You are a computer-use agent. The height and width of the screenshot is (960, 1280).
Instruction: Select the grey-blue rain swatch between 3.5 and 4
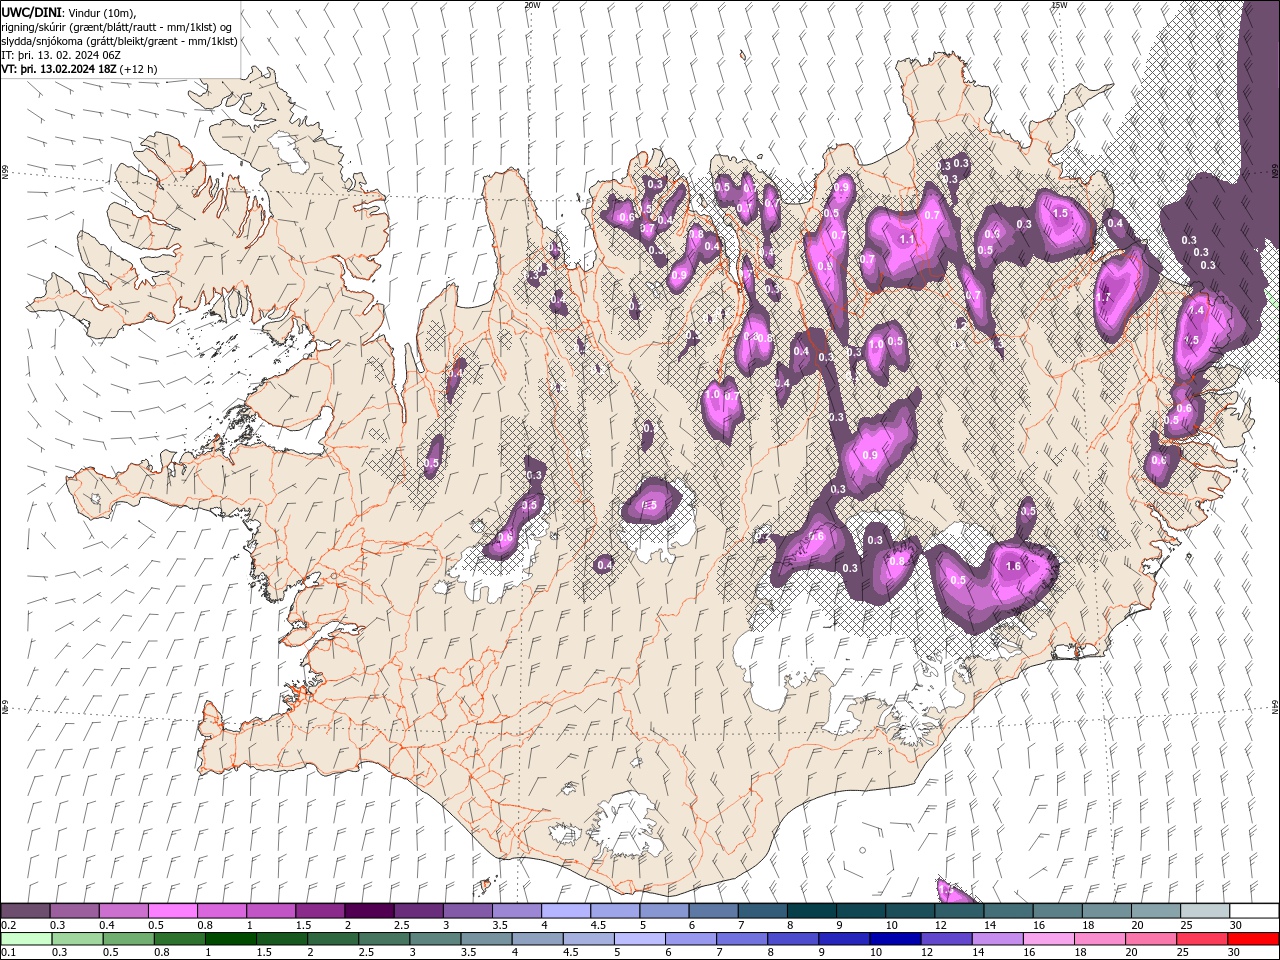click(485, 939)
